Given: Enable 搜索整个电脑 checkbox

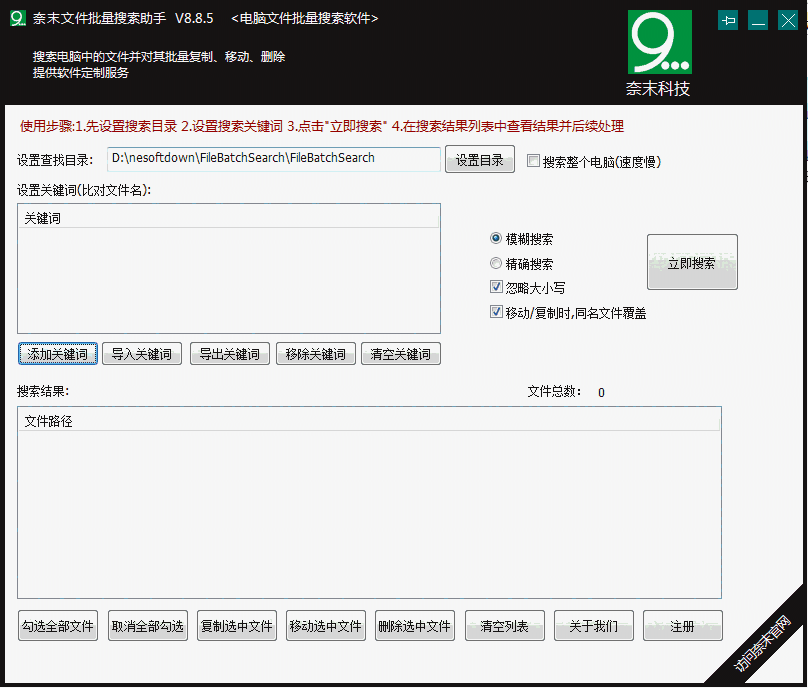Looking at the screenshot, I should click(x=533, y=161).
